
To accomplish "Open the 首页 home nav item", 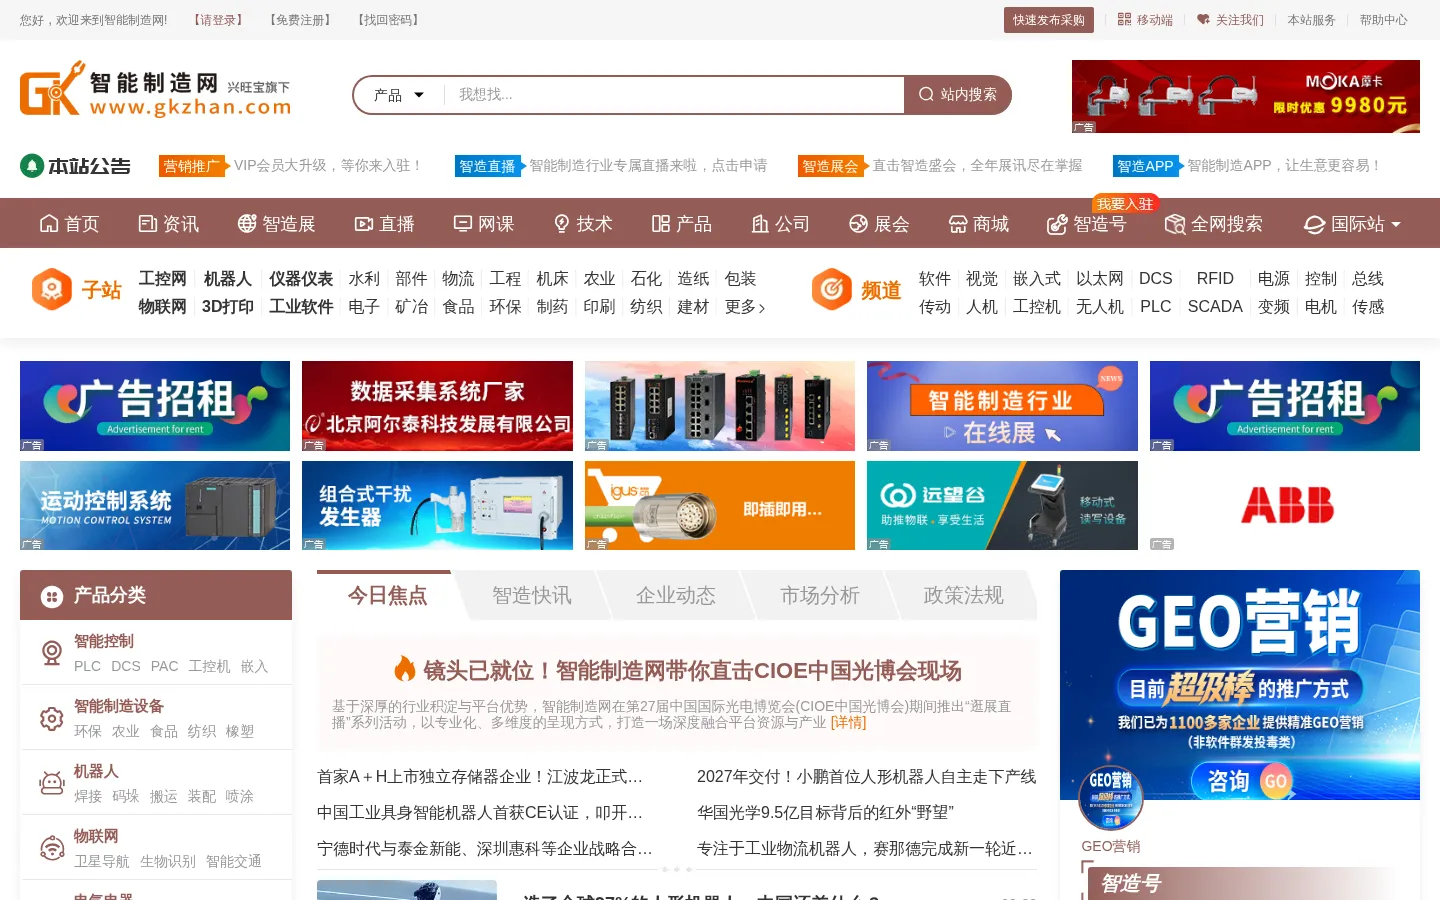I will (69, 224).
